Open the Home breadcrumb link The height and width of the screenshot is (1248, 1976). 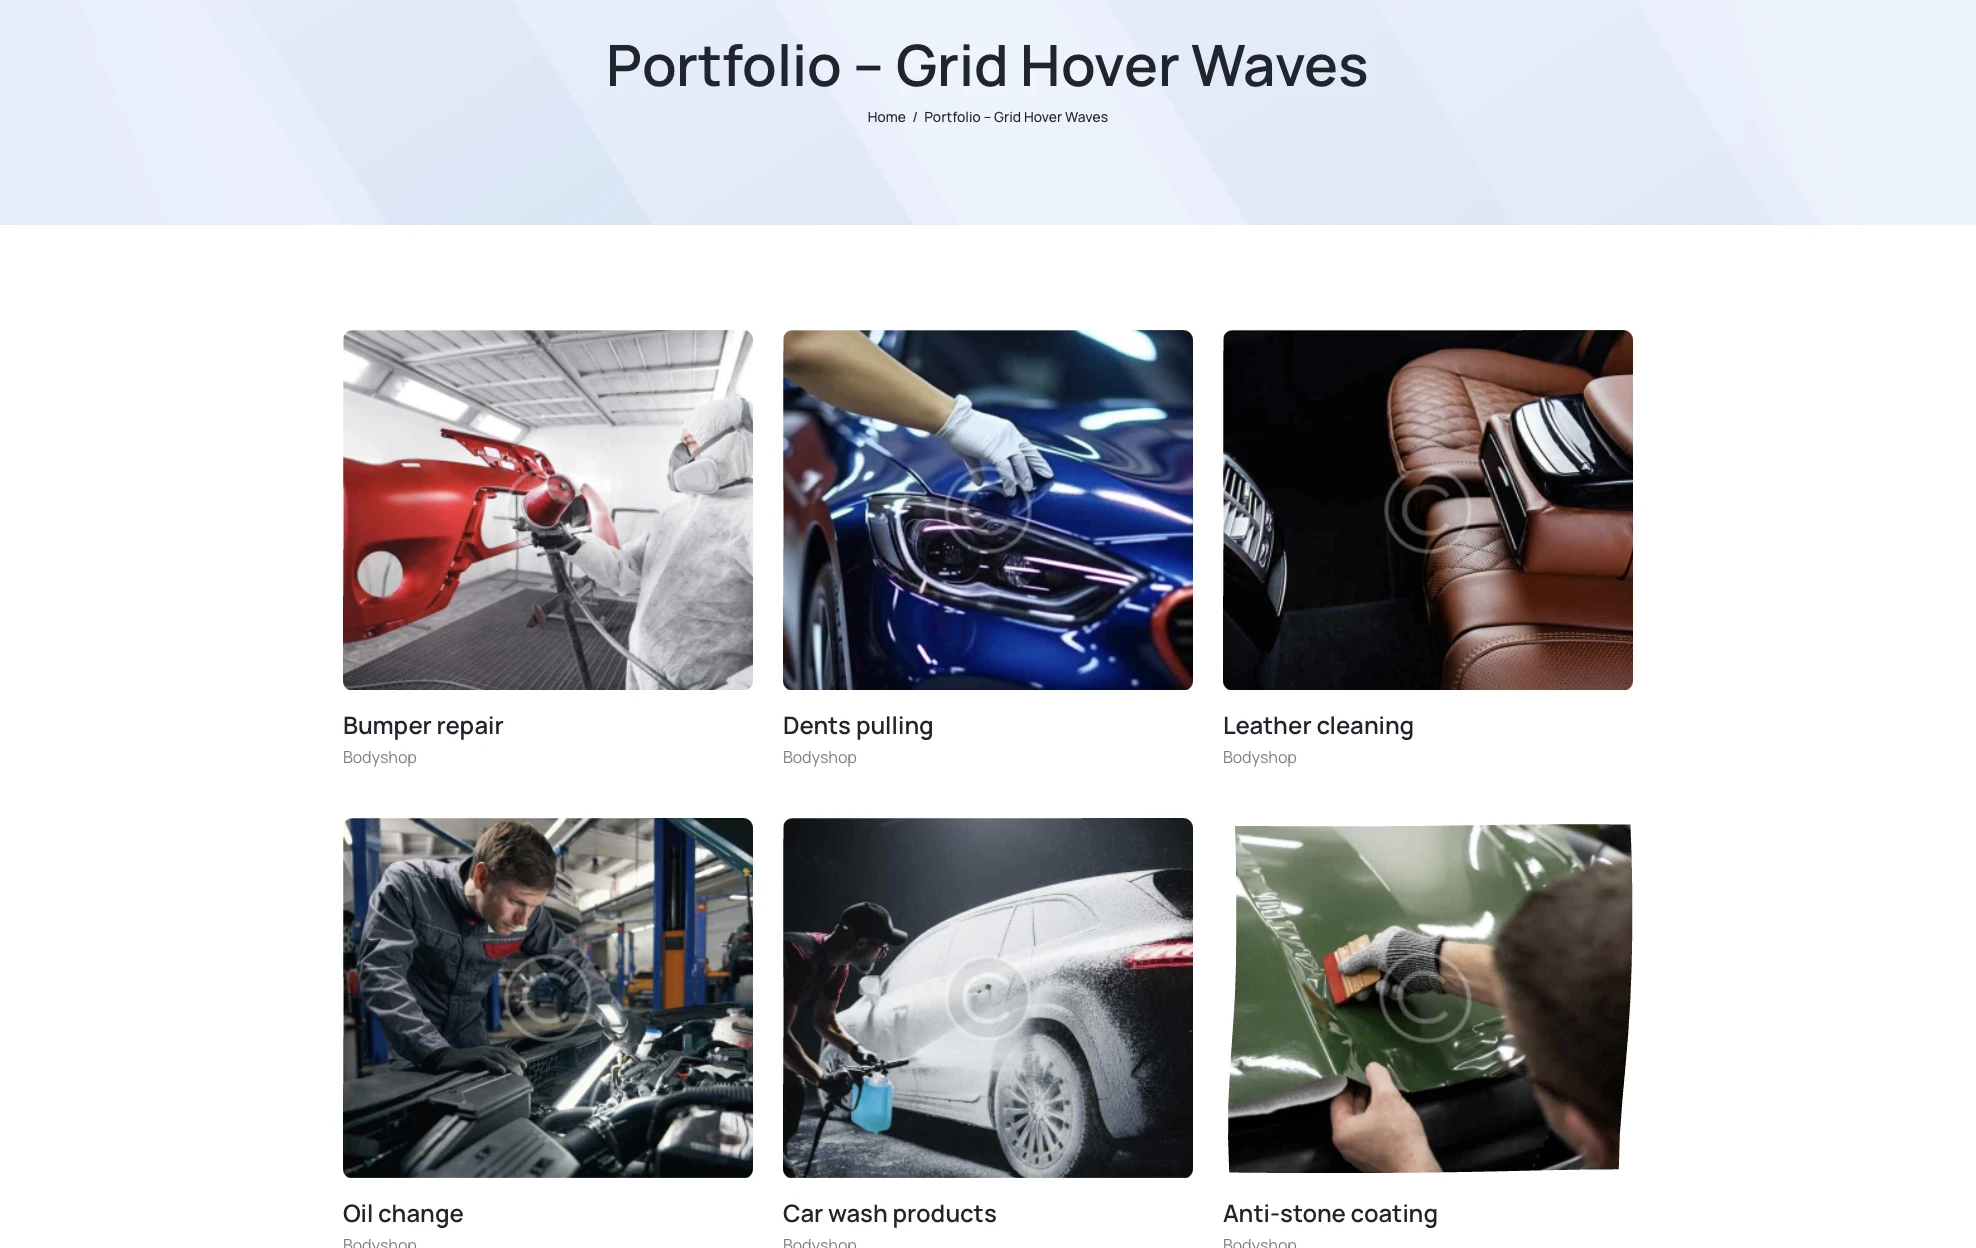click(886, 117)
